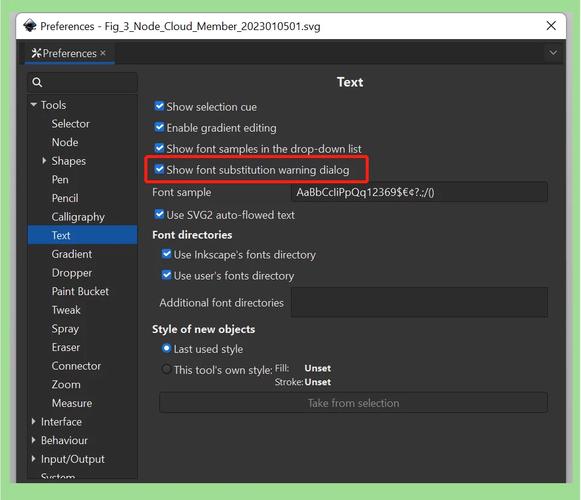Viewport: 581px width, 500px height.
Task: Expand the Behaviour category
Action: pyautogui.click(x=34, y=440)
